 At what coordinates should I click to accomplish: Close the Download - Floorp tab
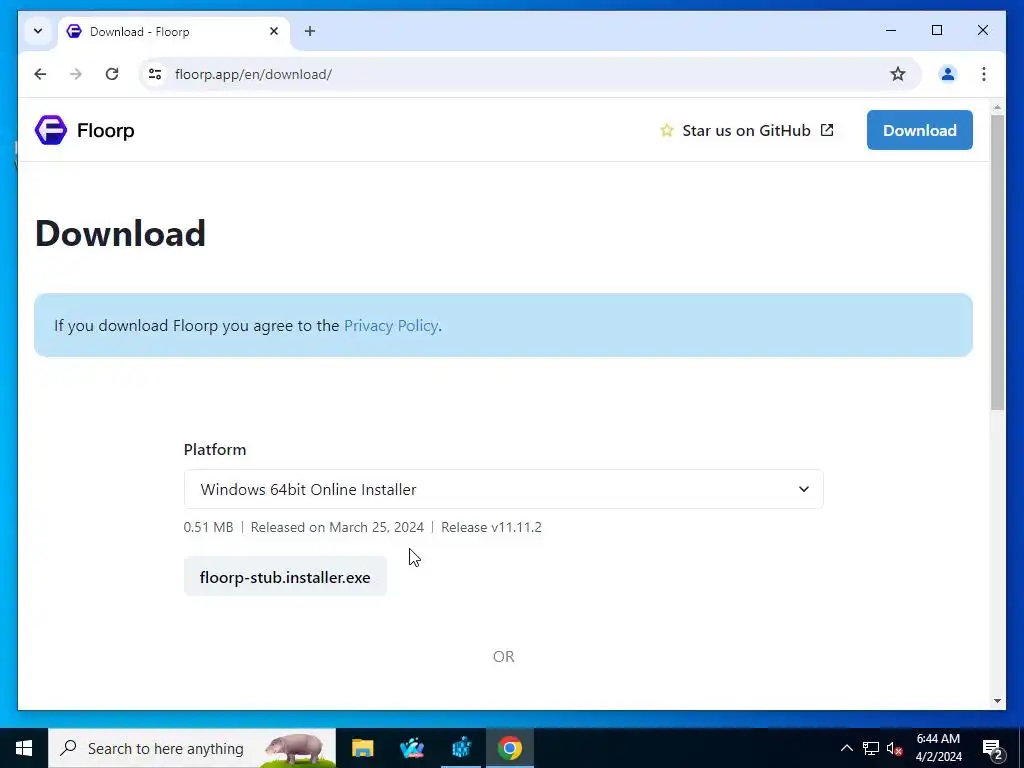274,31
